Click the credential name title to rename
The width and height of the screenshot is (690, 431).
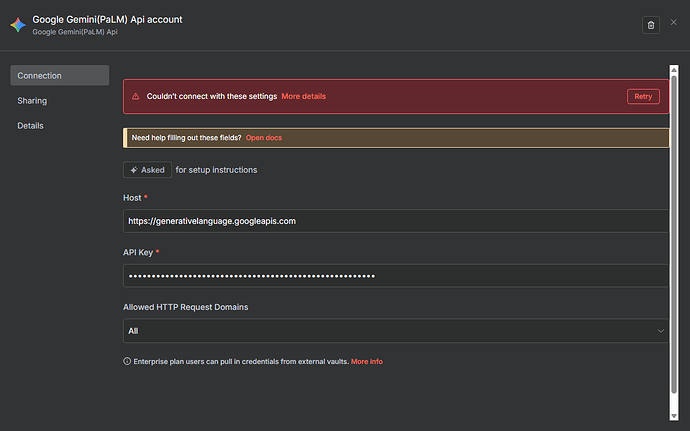(107, 19)
